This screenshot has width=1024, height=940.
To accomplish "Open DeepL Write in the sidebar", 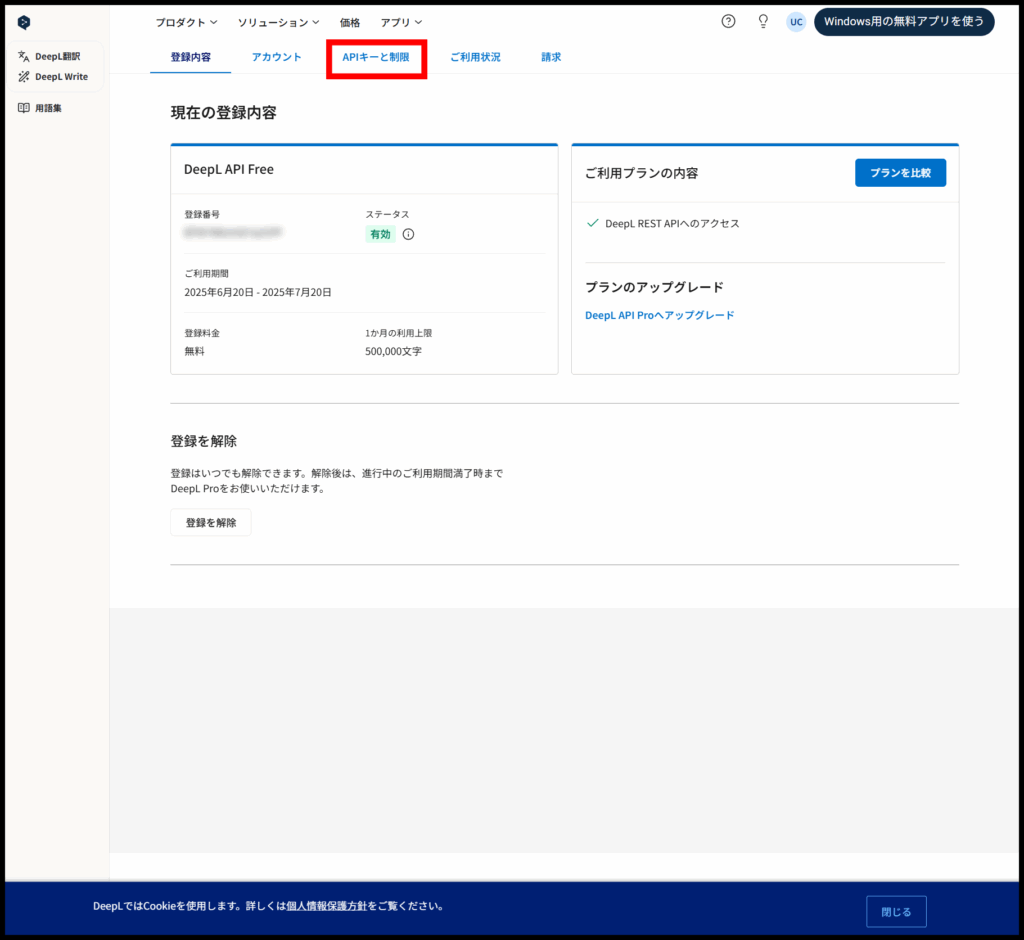I will tap(53, 76).
